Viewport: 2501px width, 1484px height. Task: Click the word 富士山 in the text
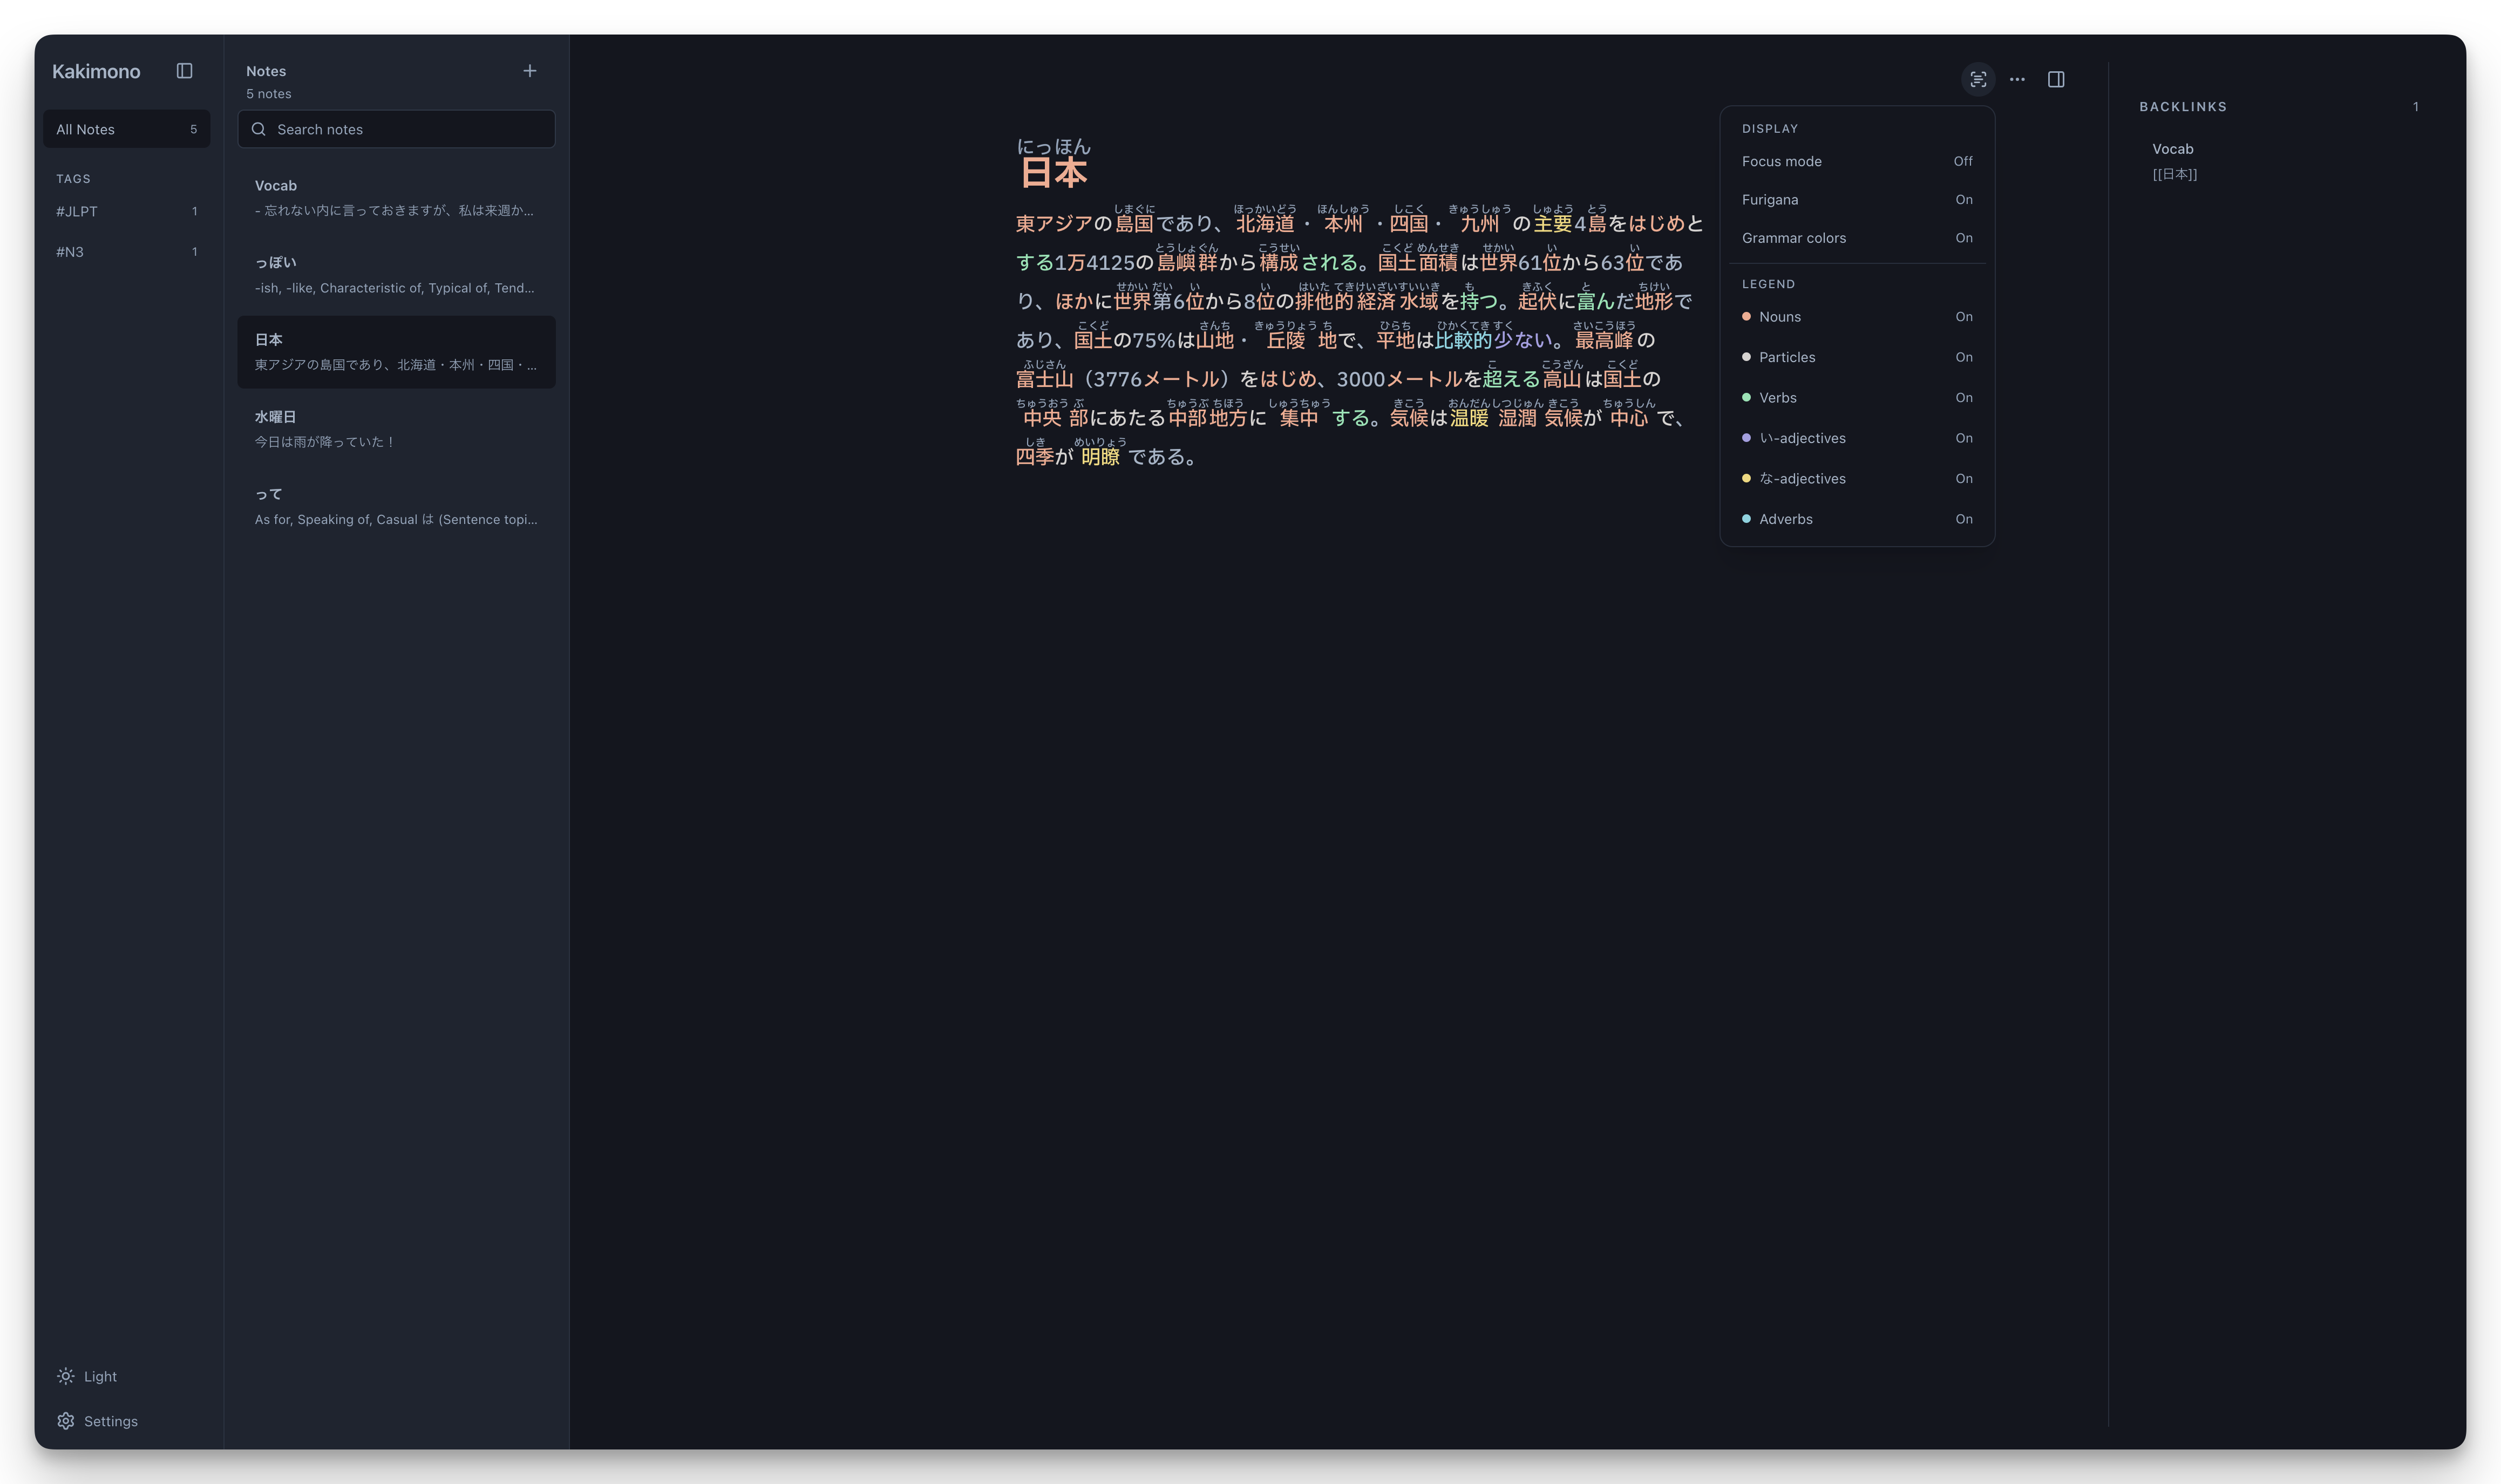(1044, 379)
